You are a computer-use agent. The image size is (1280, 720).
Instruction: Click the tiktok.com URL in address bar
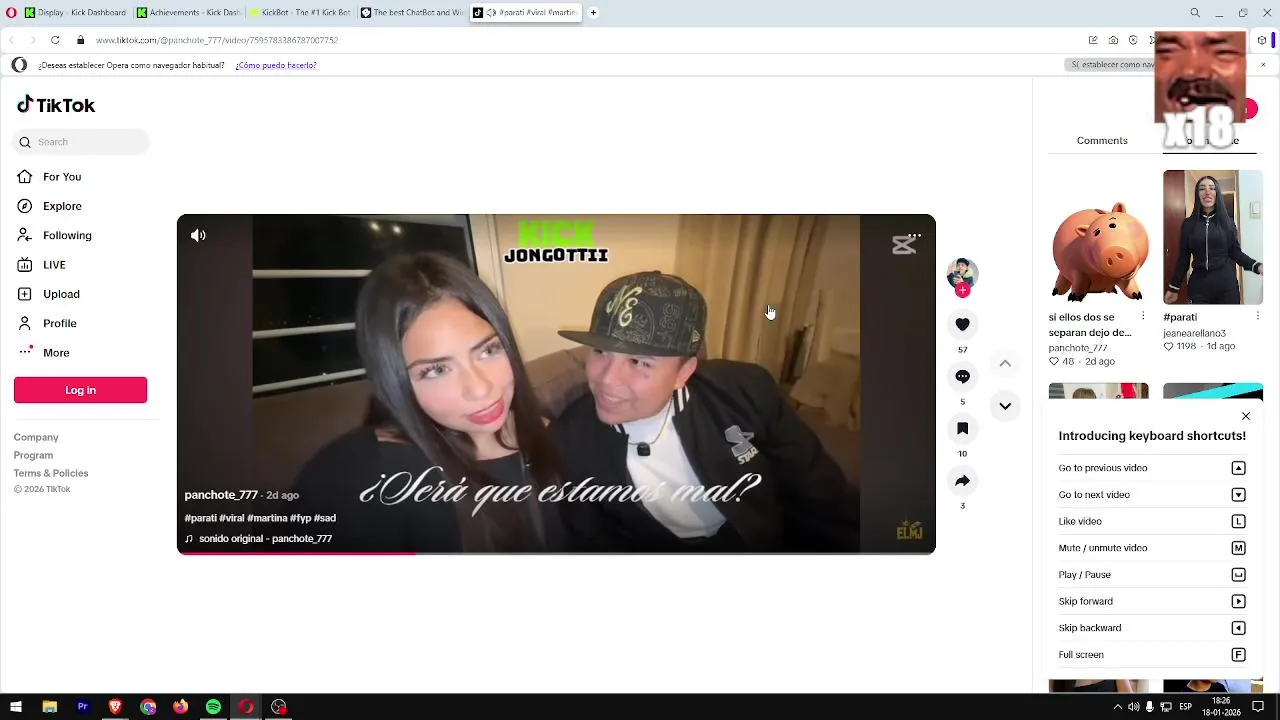217,40
